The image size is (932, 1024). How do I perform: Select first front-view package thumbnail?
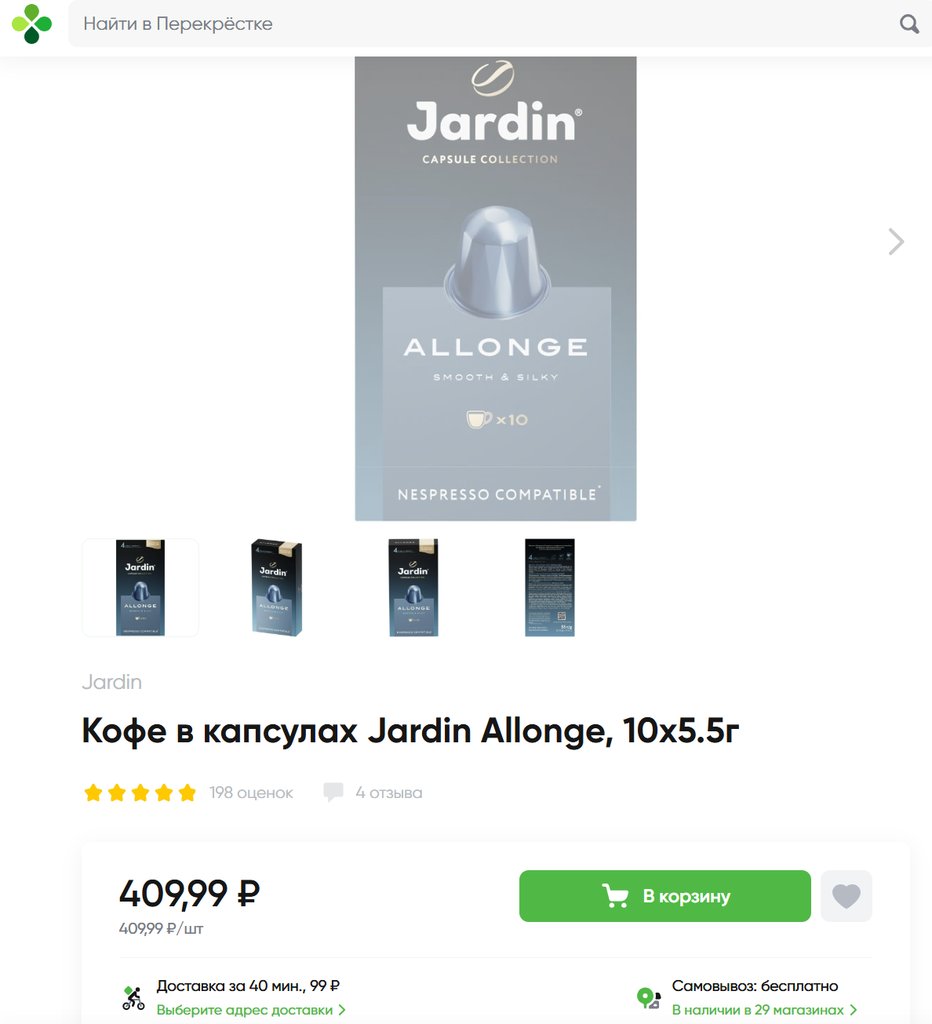(140, 587)
